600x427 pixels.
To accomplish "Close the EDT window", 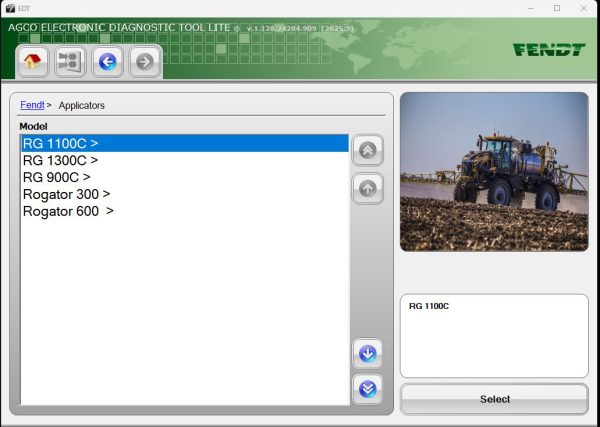I will pos(584,8).
